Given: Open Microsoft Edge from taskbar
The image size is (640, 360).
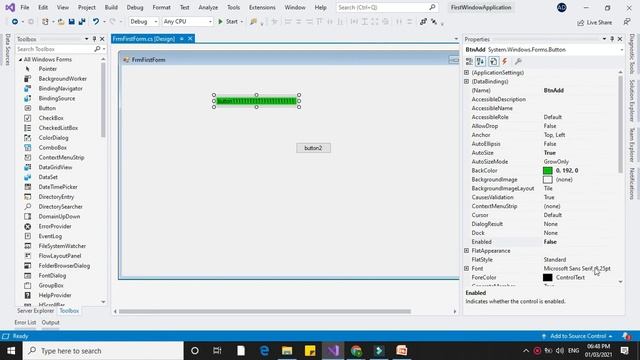Looking at the screenshot, I should 264,351.
